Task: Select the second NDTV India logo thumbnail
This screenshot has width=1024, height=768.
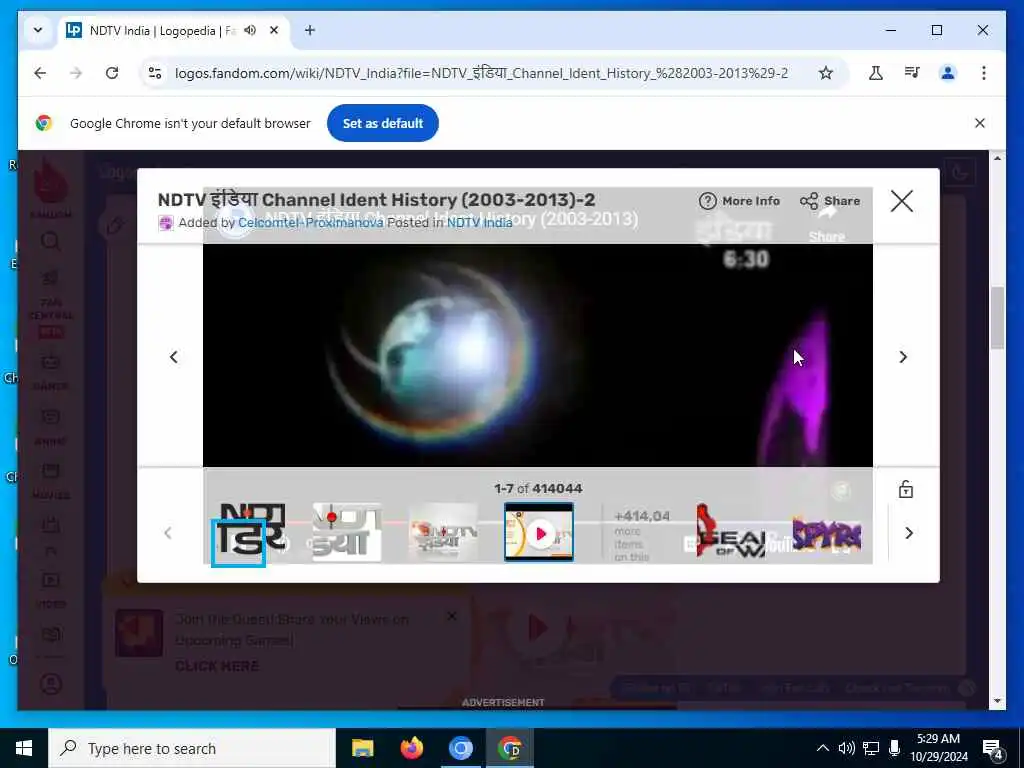Action: tap(347, 532)
